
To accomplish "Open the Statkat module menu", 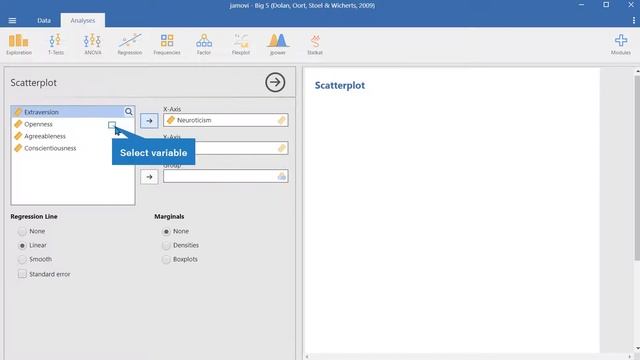I will [315, 44].
